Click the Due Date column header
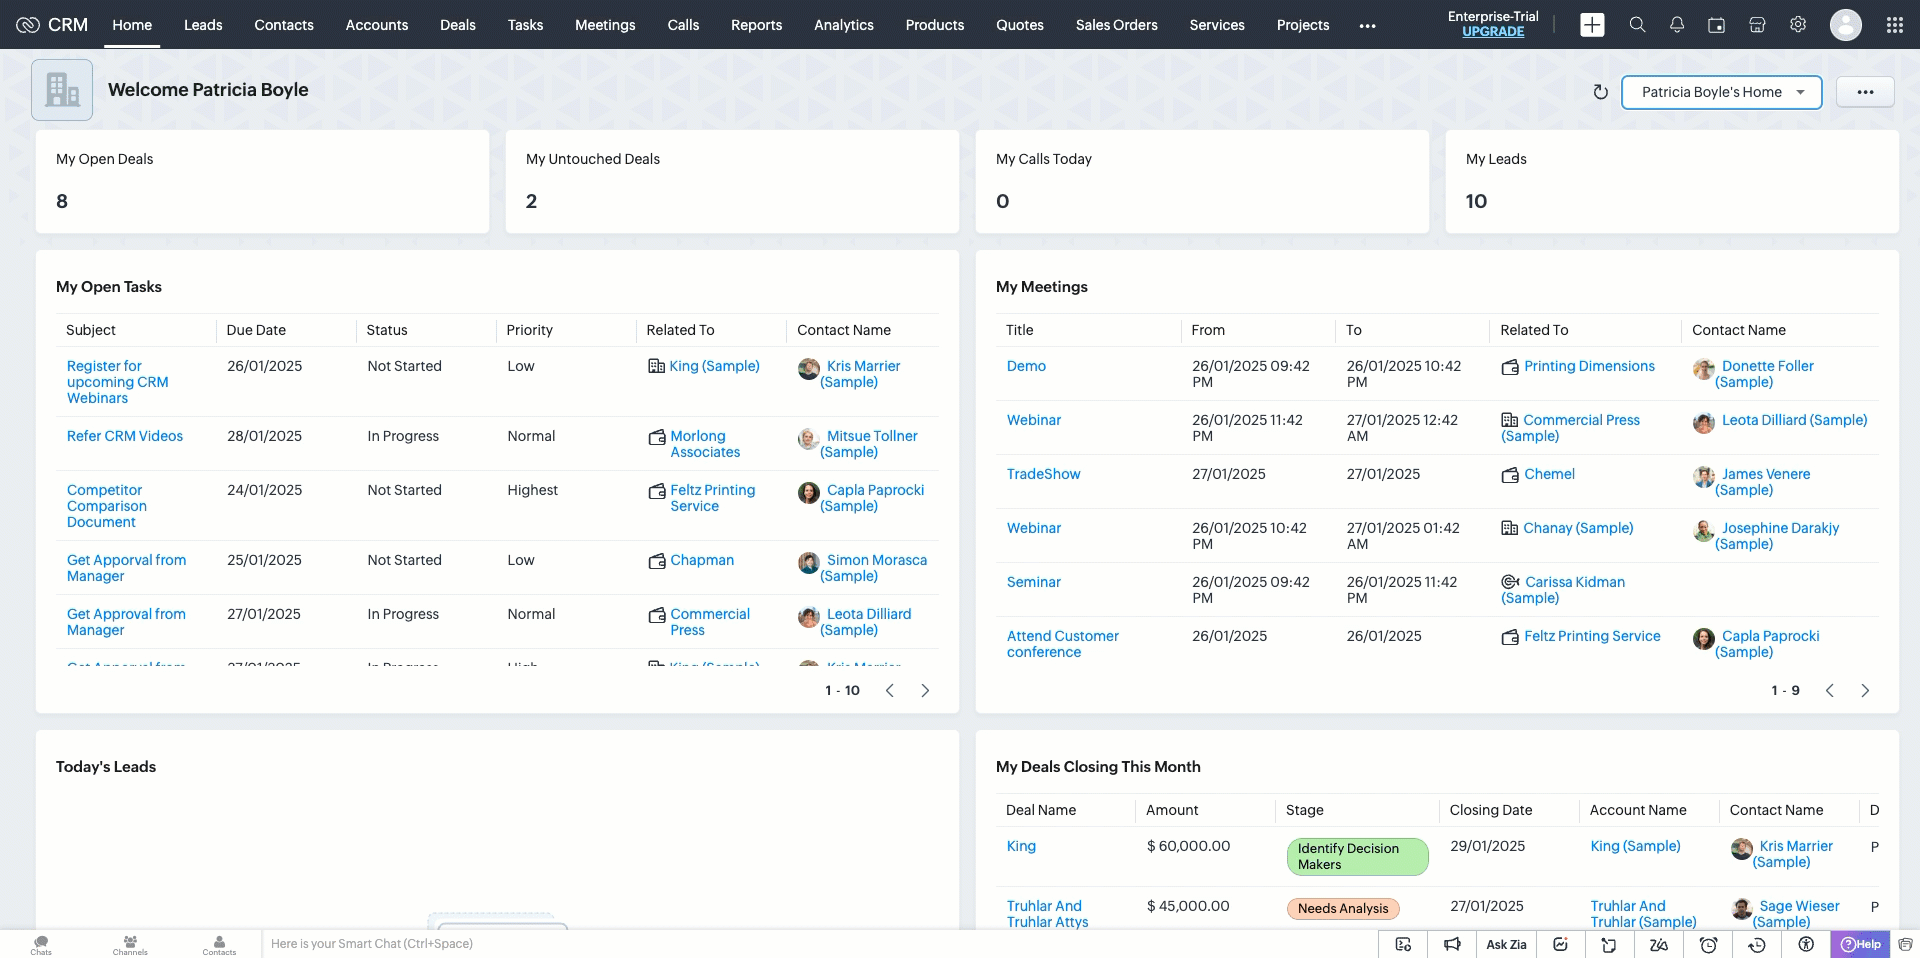This screenshot has width=1920, height=958. tap(256, 330)
